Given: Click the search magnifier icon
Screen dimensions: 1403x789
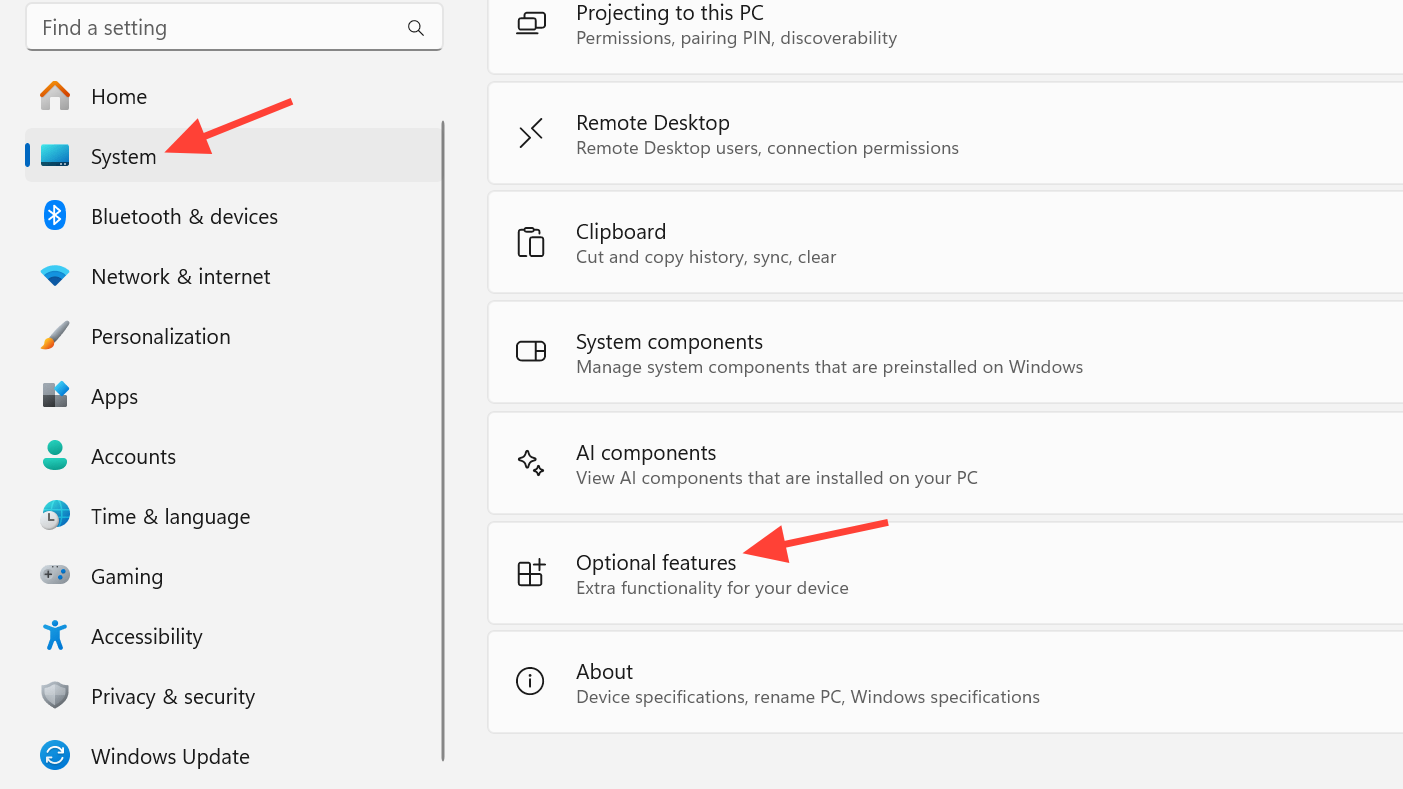Looking at the screenshot, I should (x=416, y=28).
